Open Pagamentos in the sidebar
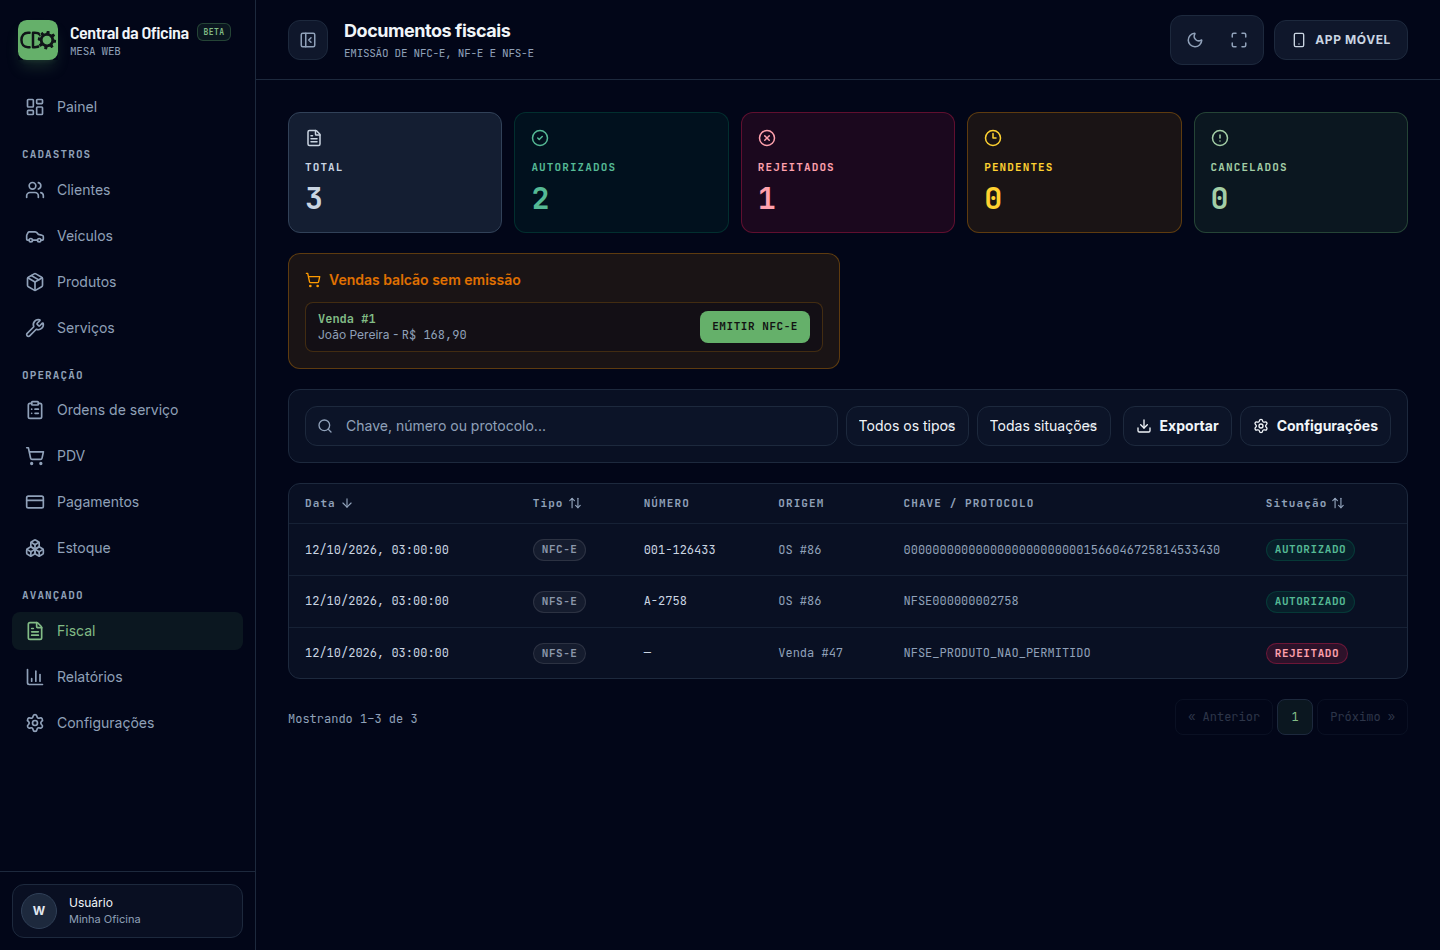 pos(127,502)
